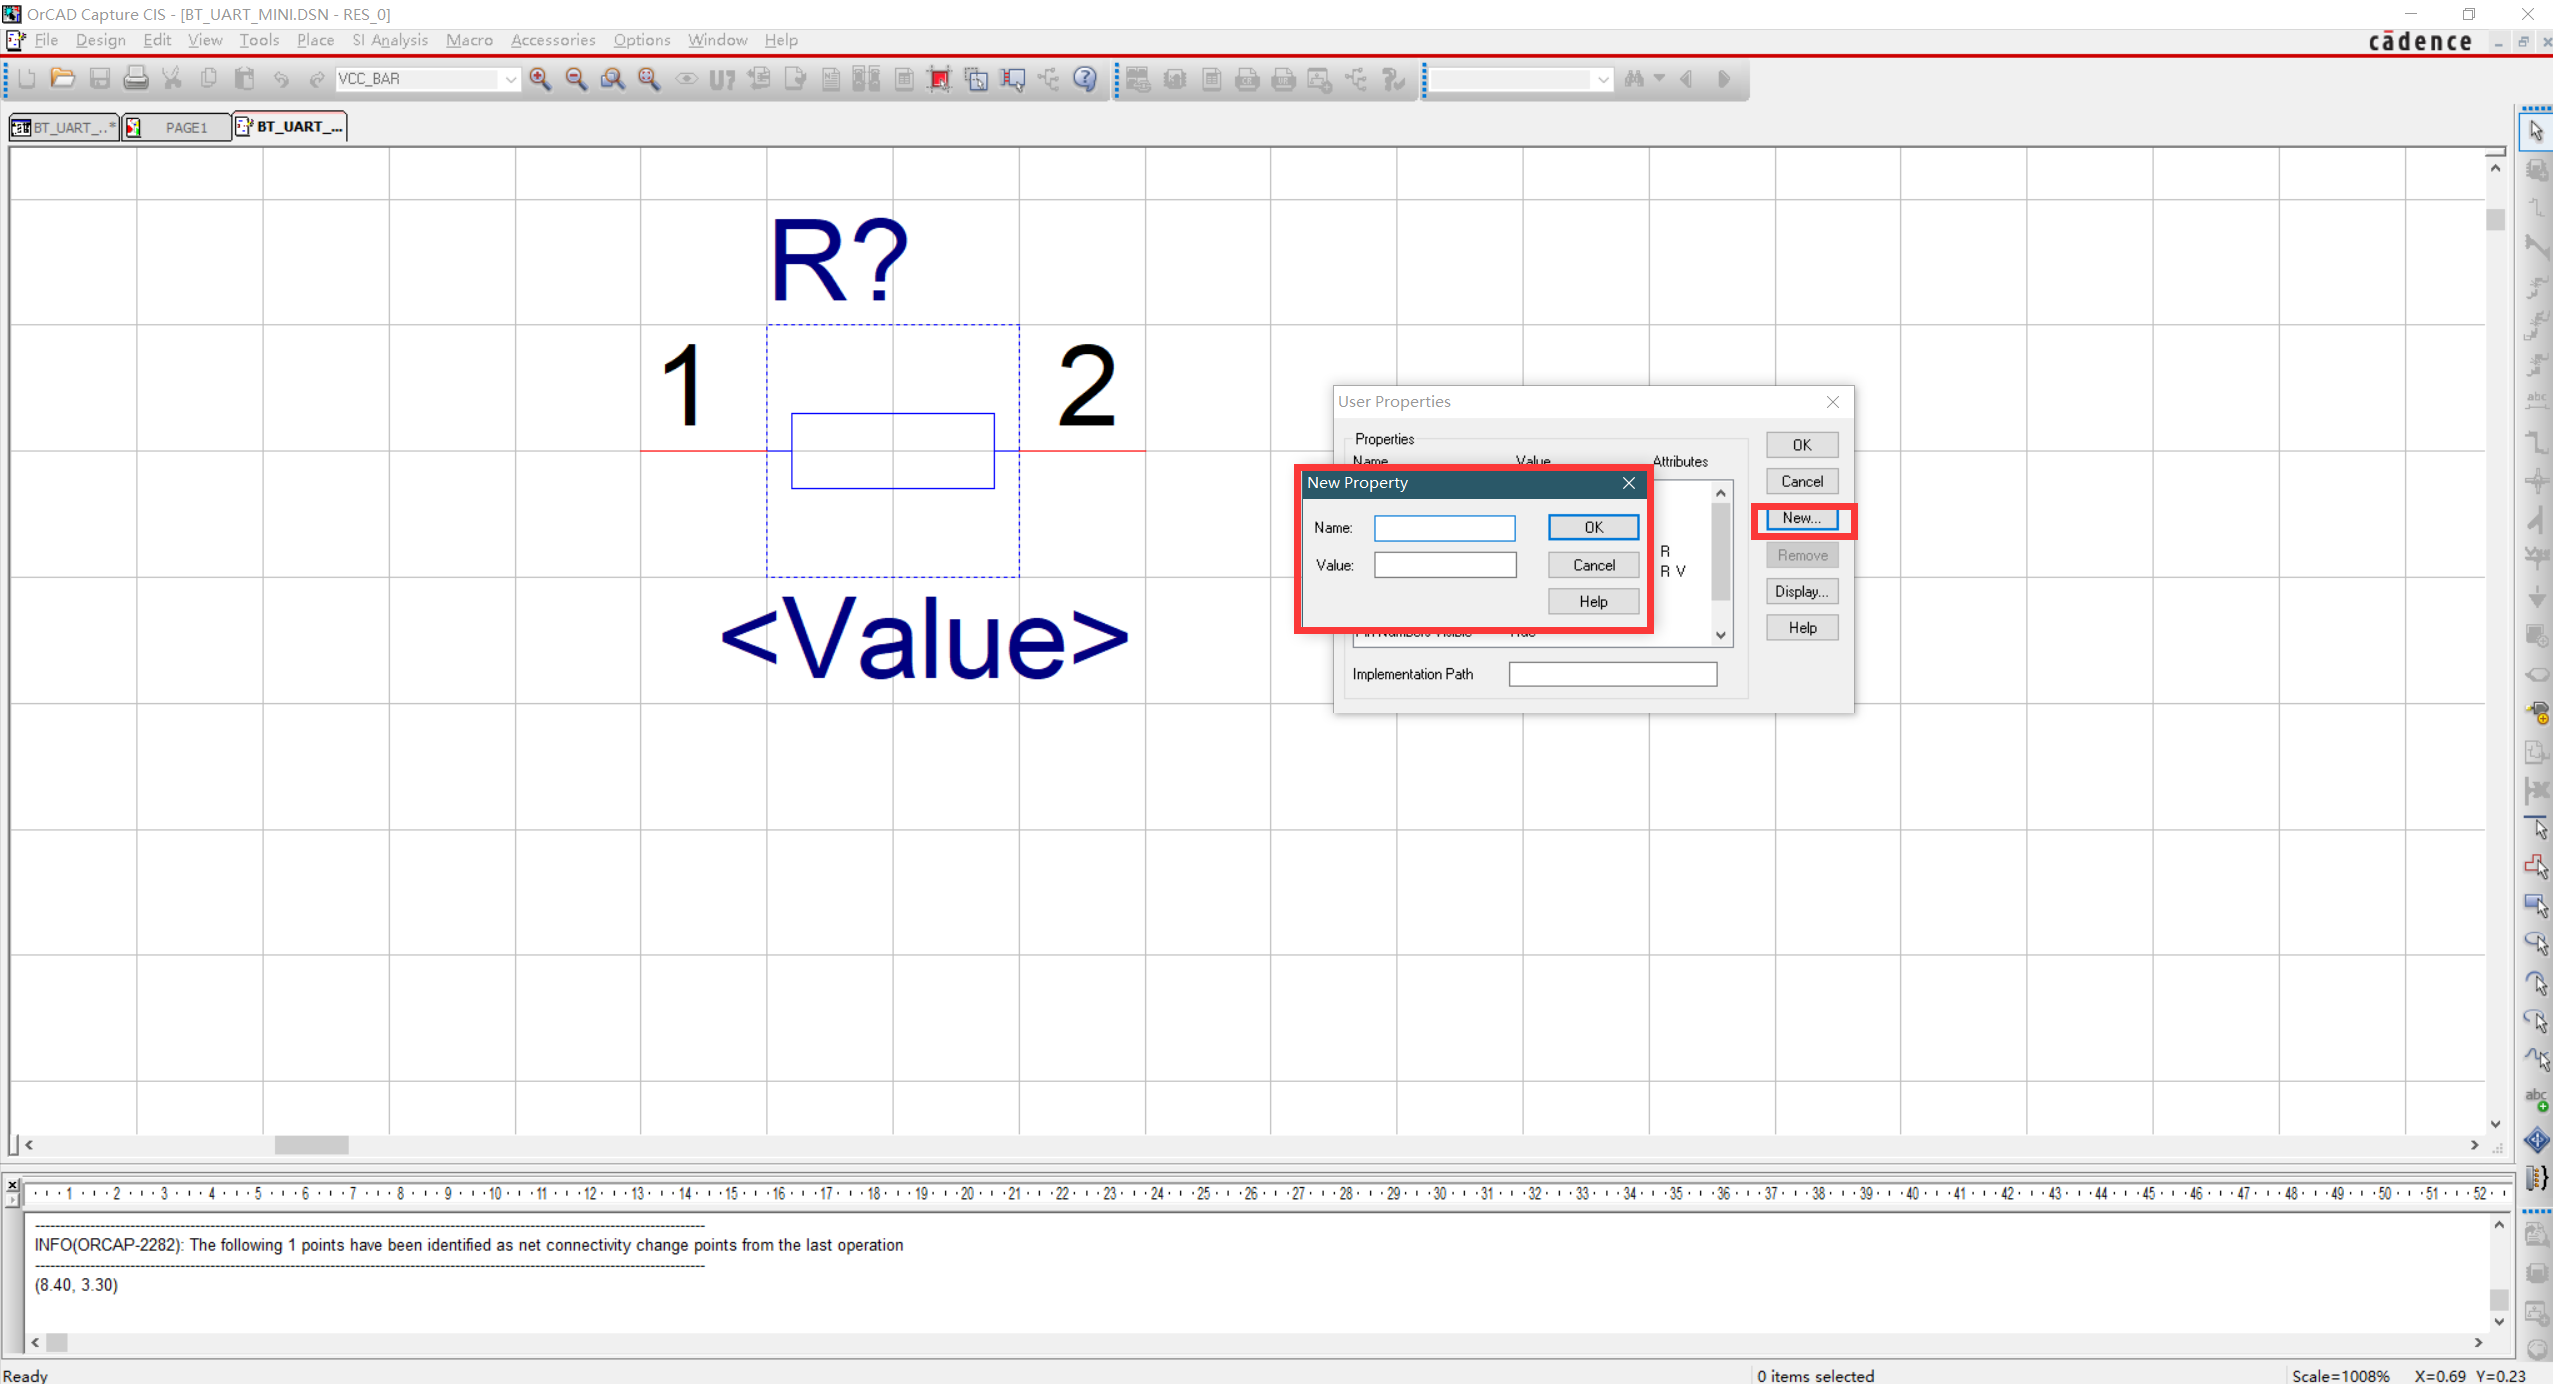2553x1384 pixels.
Task: Click pin number 1 label
Action: pos(683,387)
